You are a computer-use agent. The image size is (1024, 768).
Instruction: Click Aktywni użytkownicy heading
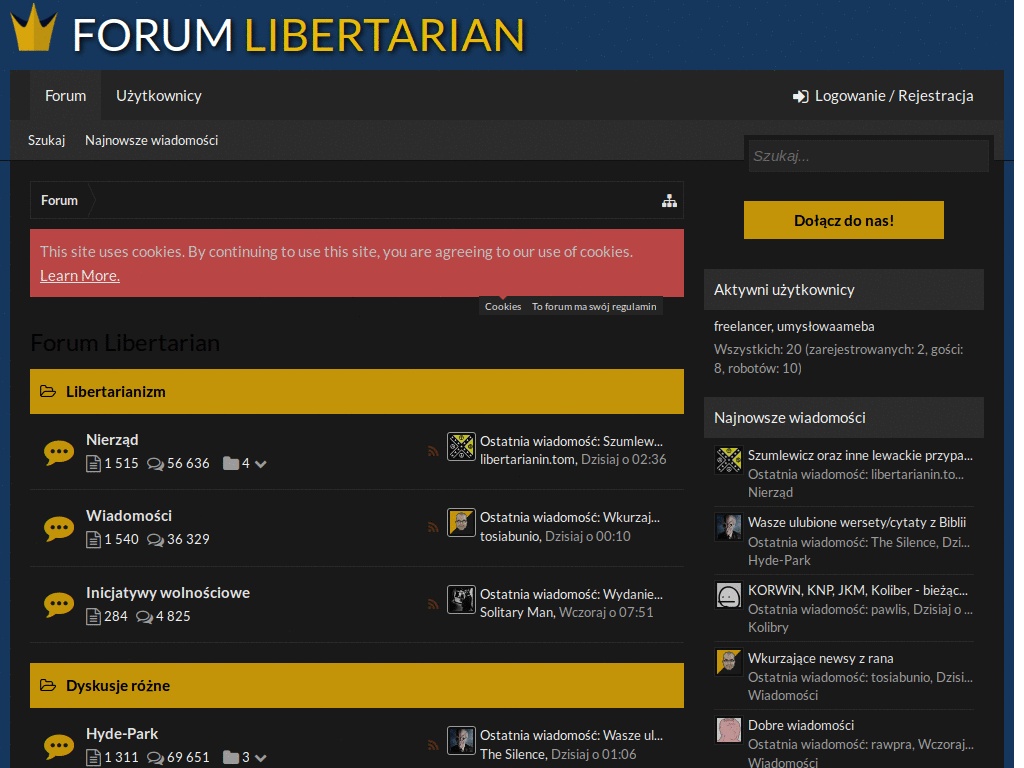pyautogui.click(x=784, y=290)
